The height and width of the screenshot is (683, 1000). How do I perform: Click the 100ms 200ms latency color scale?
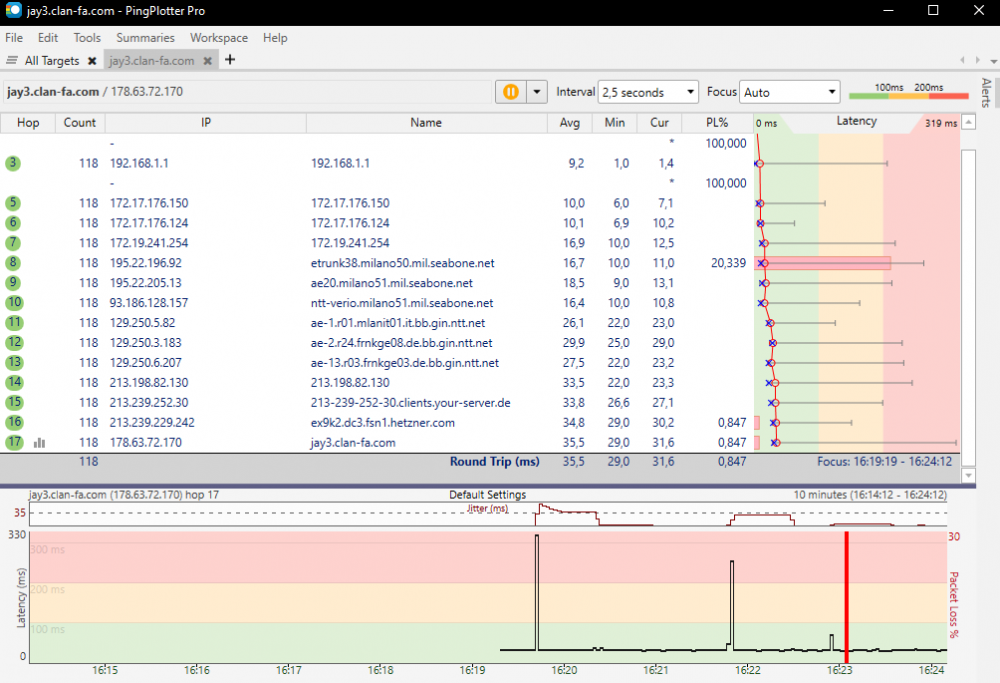pyautogui.click(x=909, y=92)
